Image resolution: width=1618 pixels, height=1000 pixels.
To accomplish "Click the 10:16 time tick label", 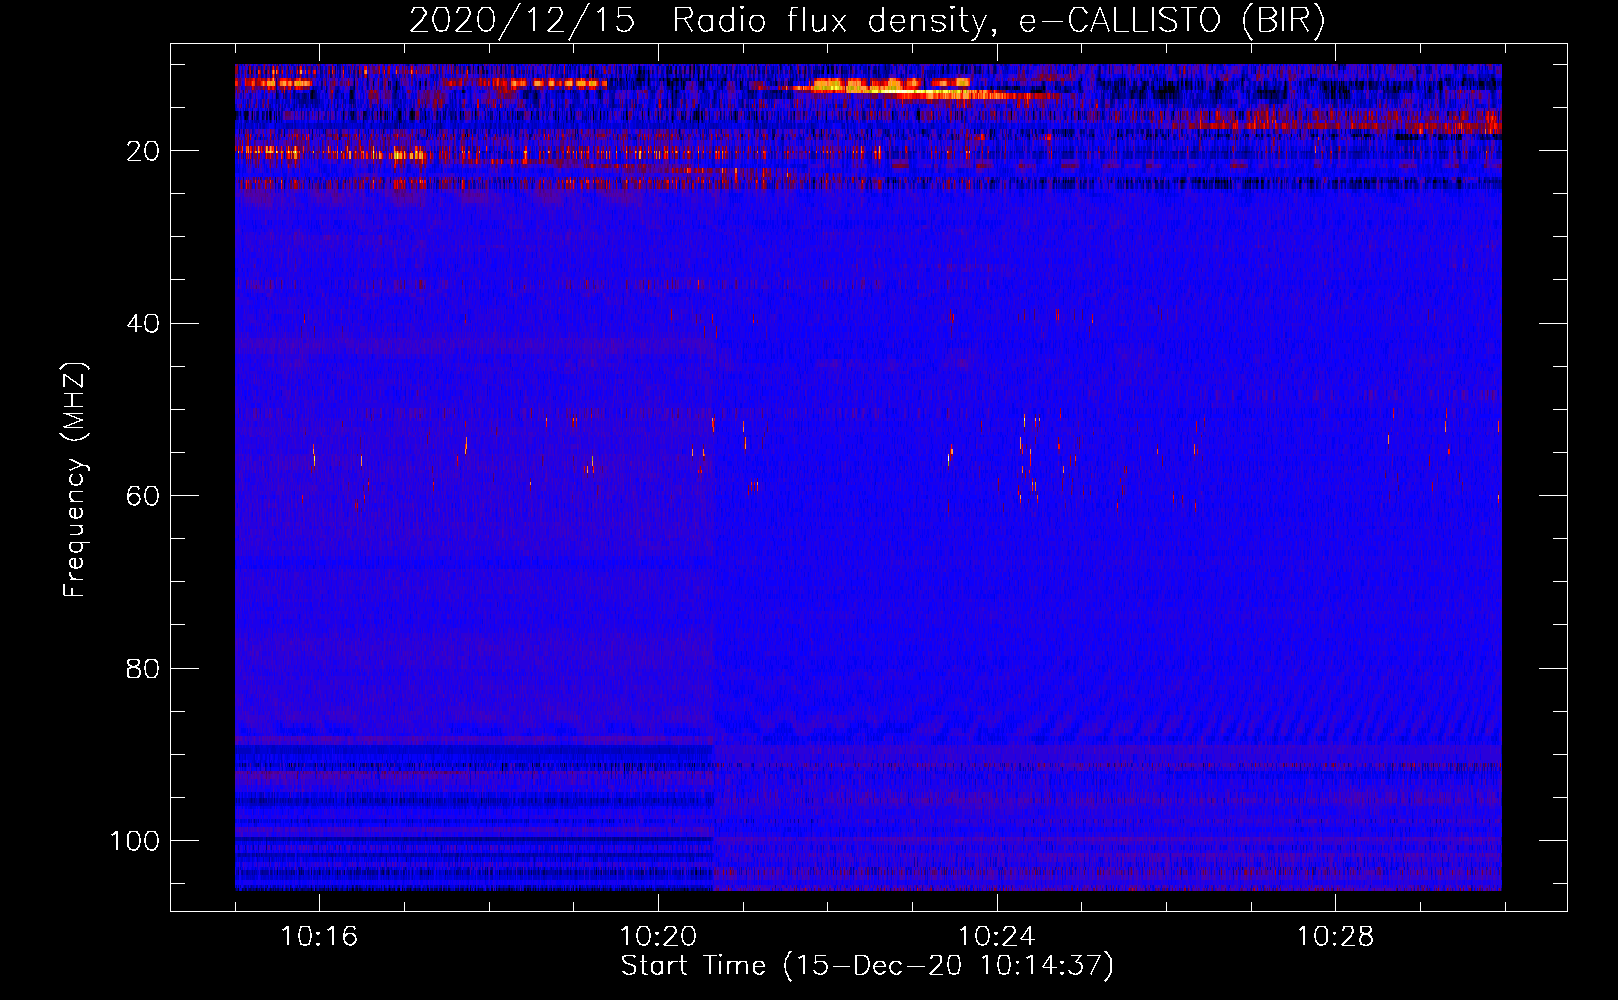I will [x=319, y=937].
